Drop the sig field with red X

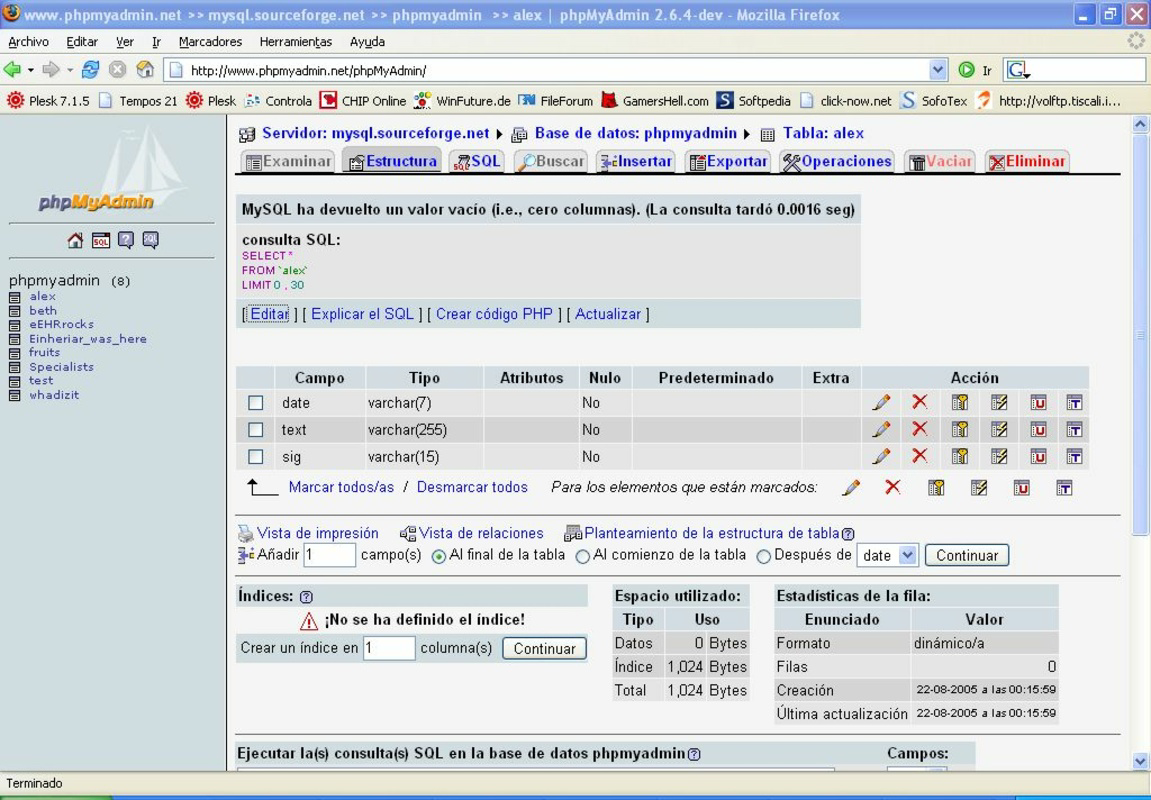[920, 456]
